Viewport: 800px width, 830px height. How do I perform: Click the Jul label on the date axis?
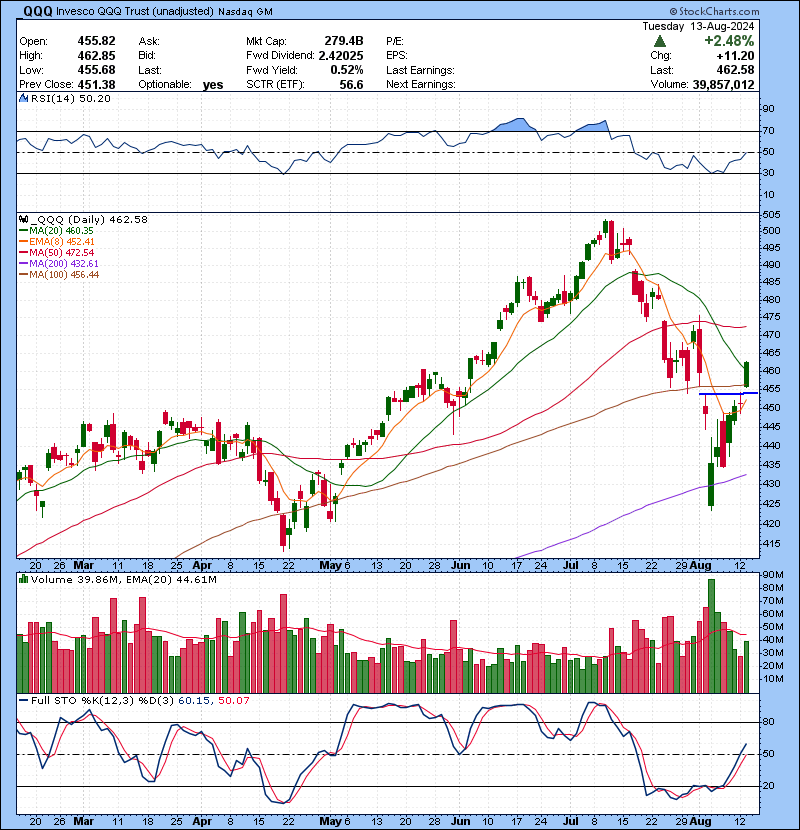click(x=570, y=565)
